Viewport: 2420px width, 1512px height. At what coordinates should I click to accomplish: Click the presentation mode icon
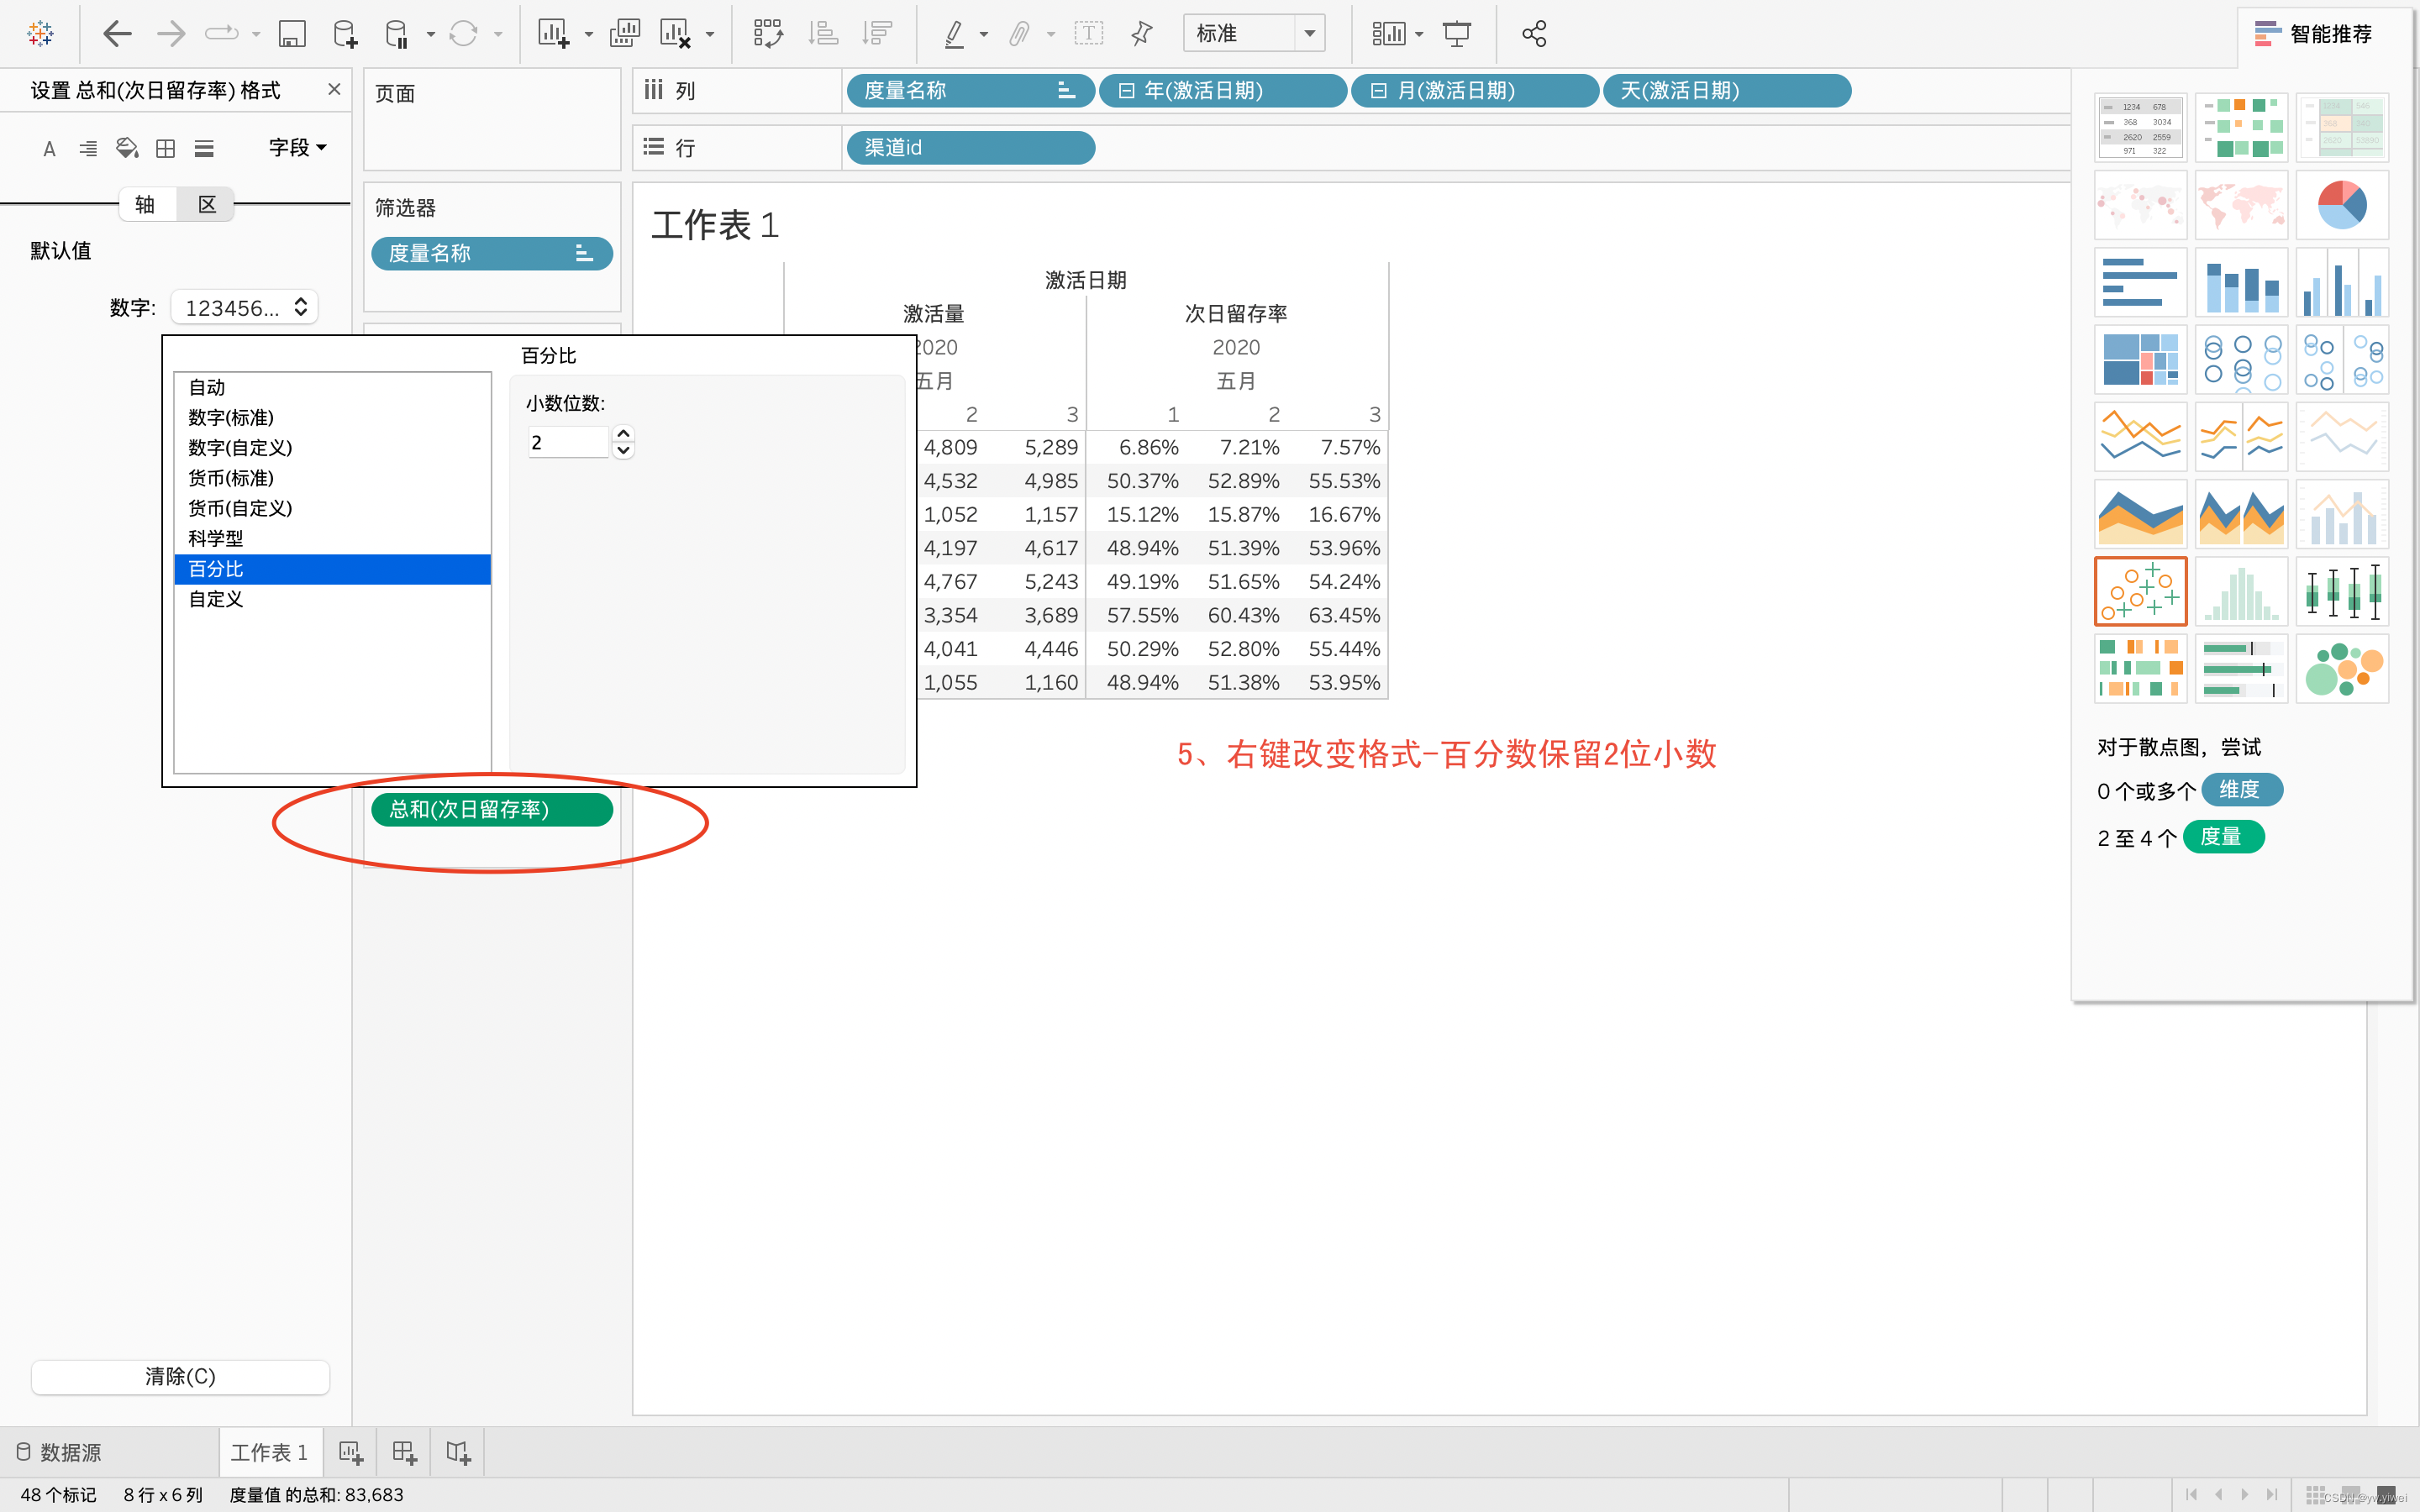pos(1456,34)
